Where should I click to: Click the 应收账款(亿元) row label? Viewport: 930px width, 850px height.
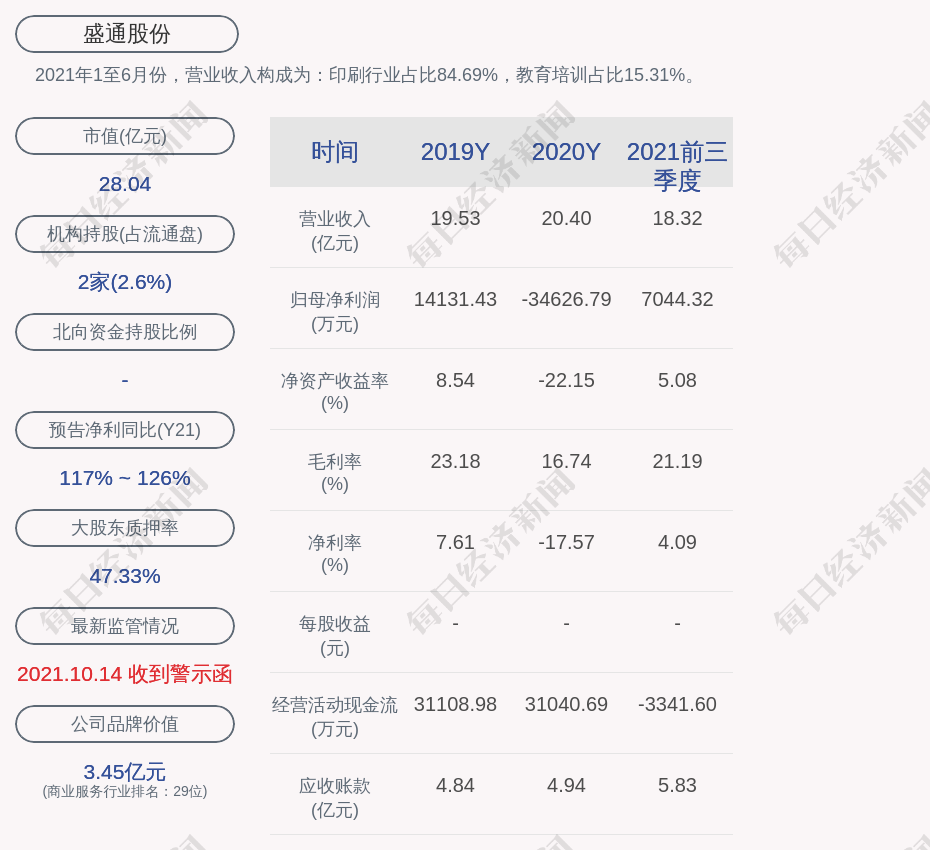(335, 798)
